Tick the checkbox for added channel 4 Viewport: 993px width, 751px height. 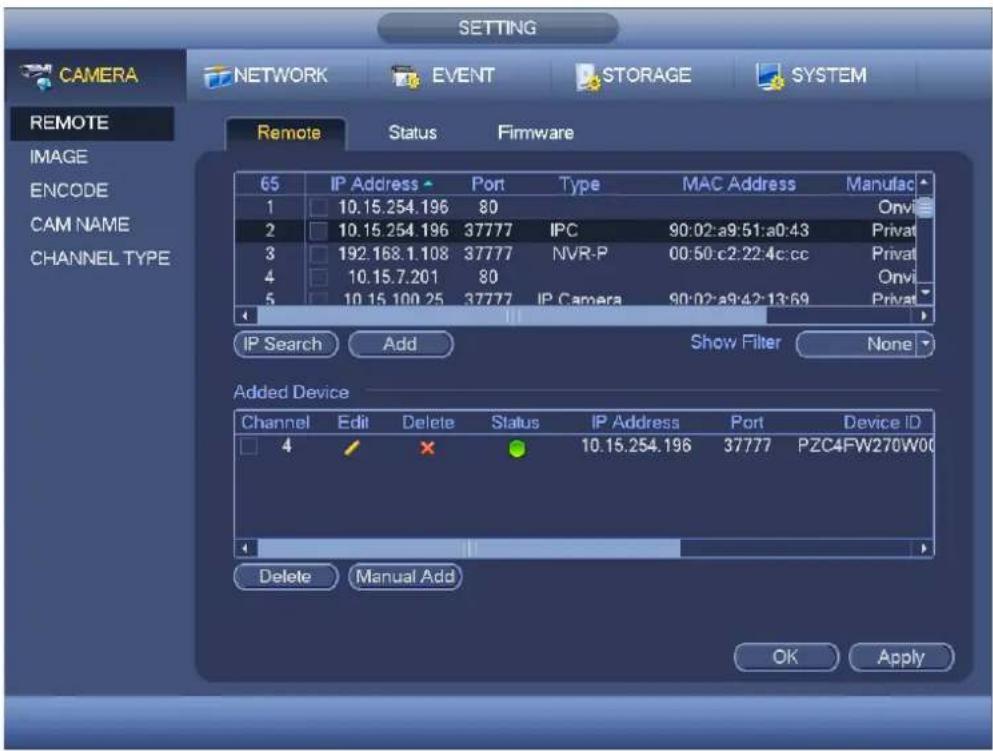point(248,446)
